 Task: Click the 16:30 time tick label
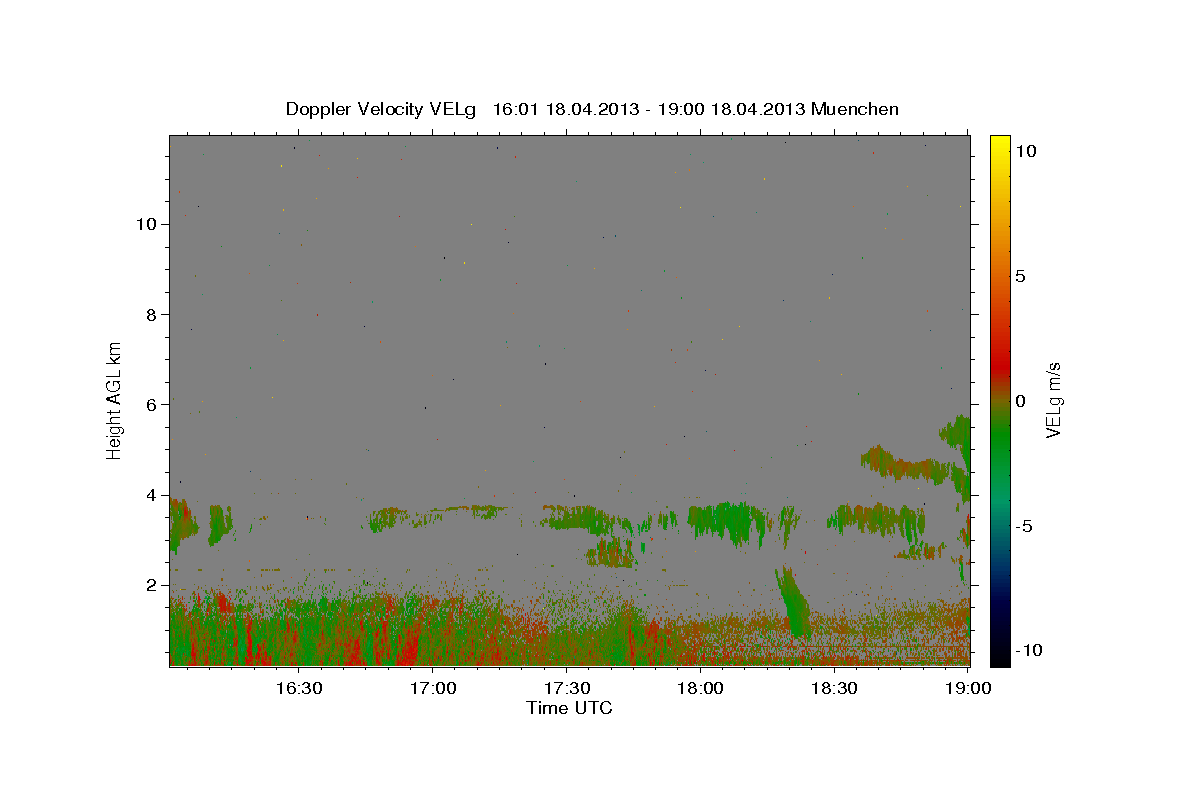pos(298,688)
